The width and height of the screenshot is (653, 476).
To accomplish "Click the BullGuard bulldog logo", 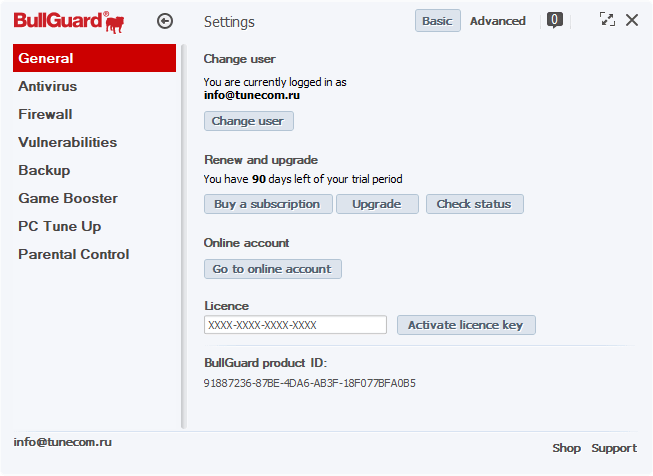I will click(x=69, y=22).
